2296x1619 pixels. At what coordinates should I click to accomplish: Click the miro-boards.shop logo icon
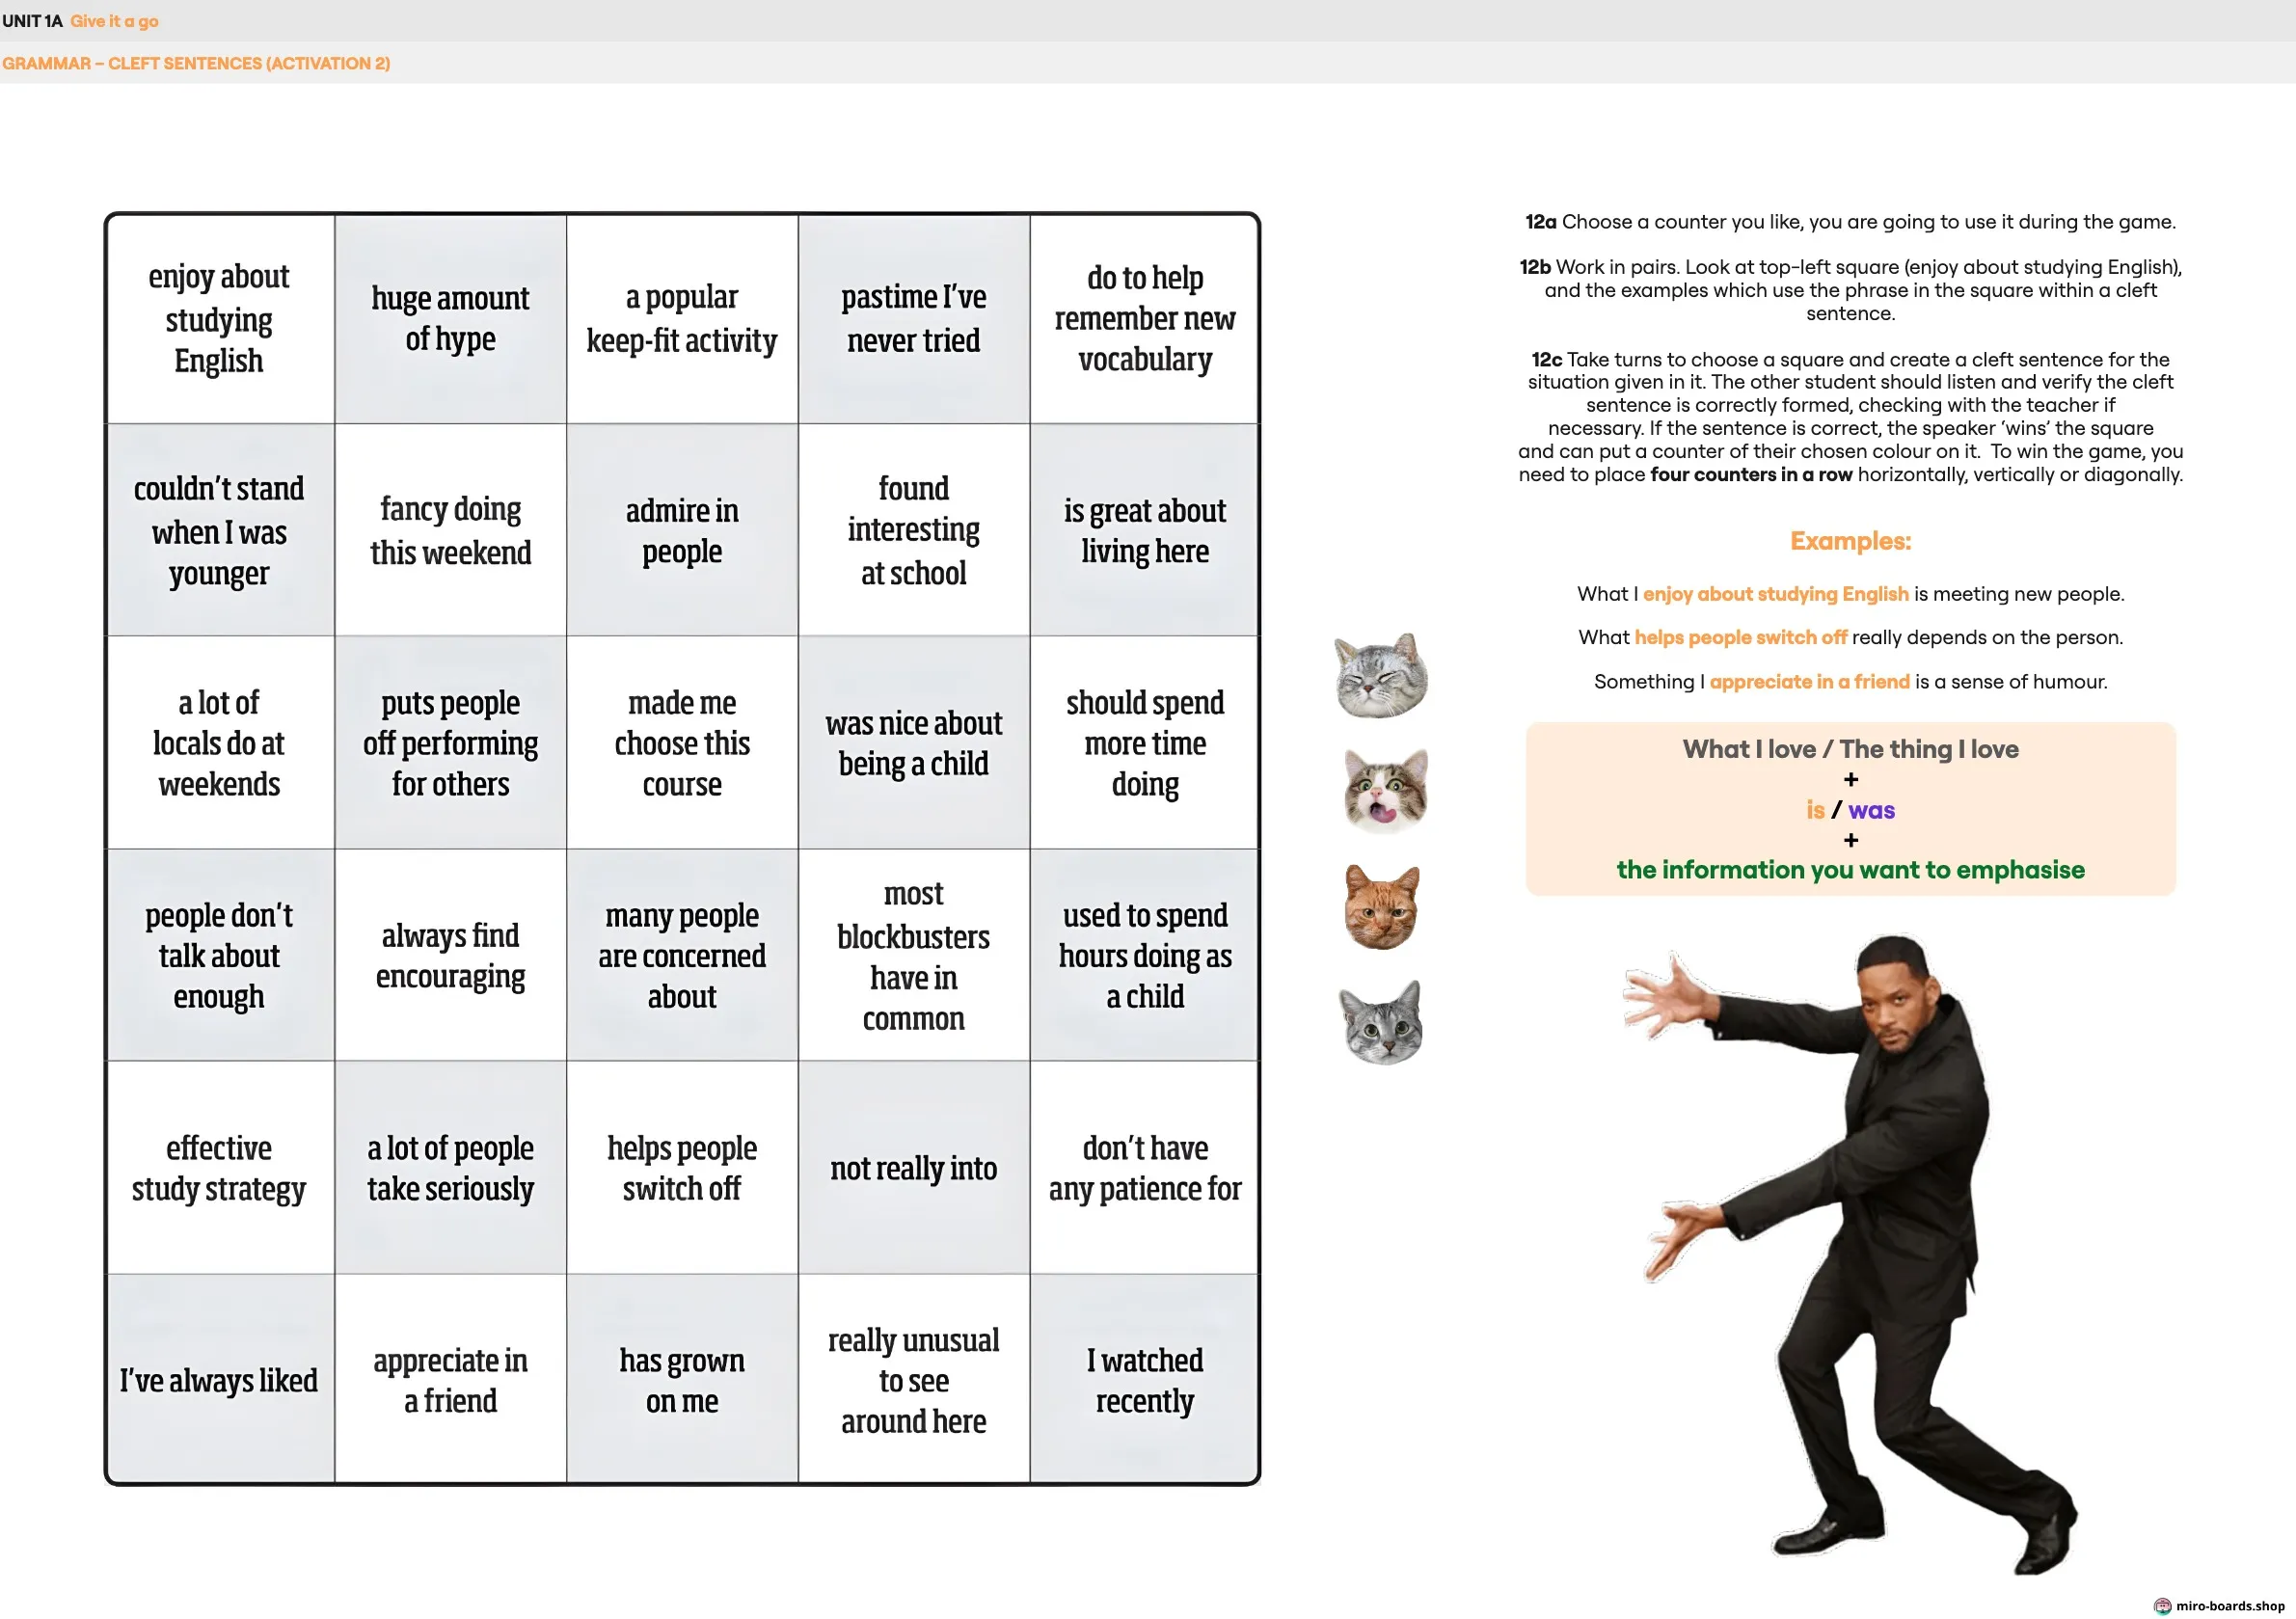[x=2163, y=1606]
